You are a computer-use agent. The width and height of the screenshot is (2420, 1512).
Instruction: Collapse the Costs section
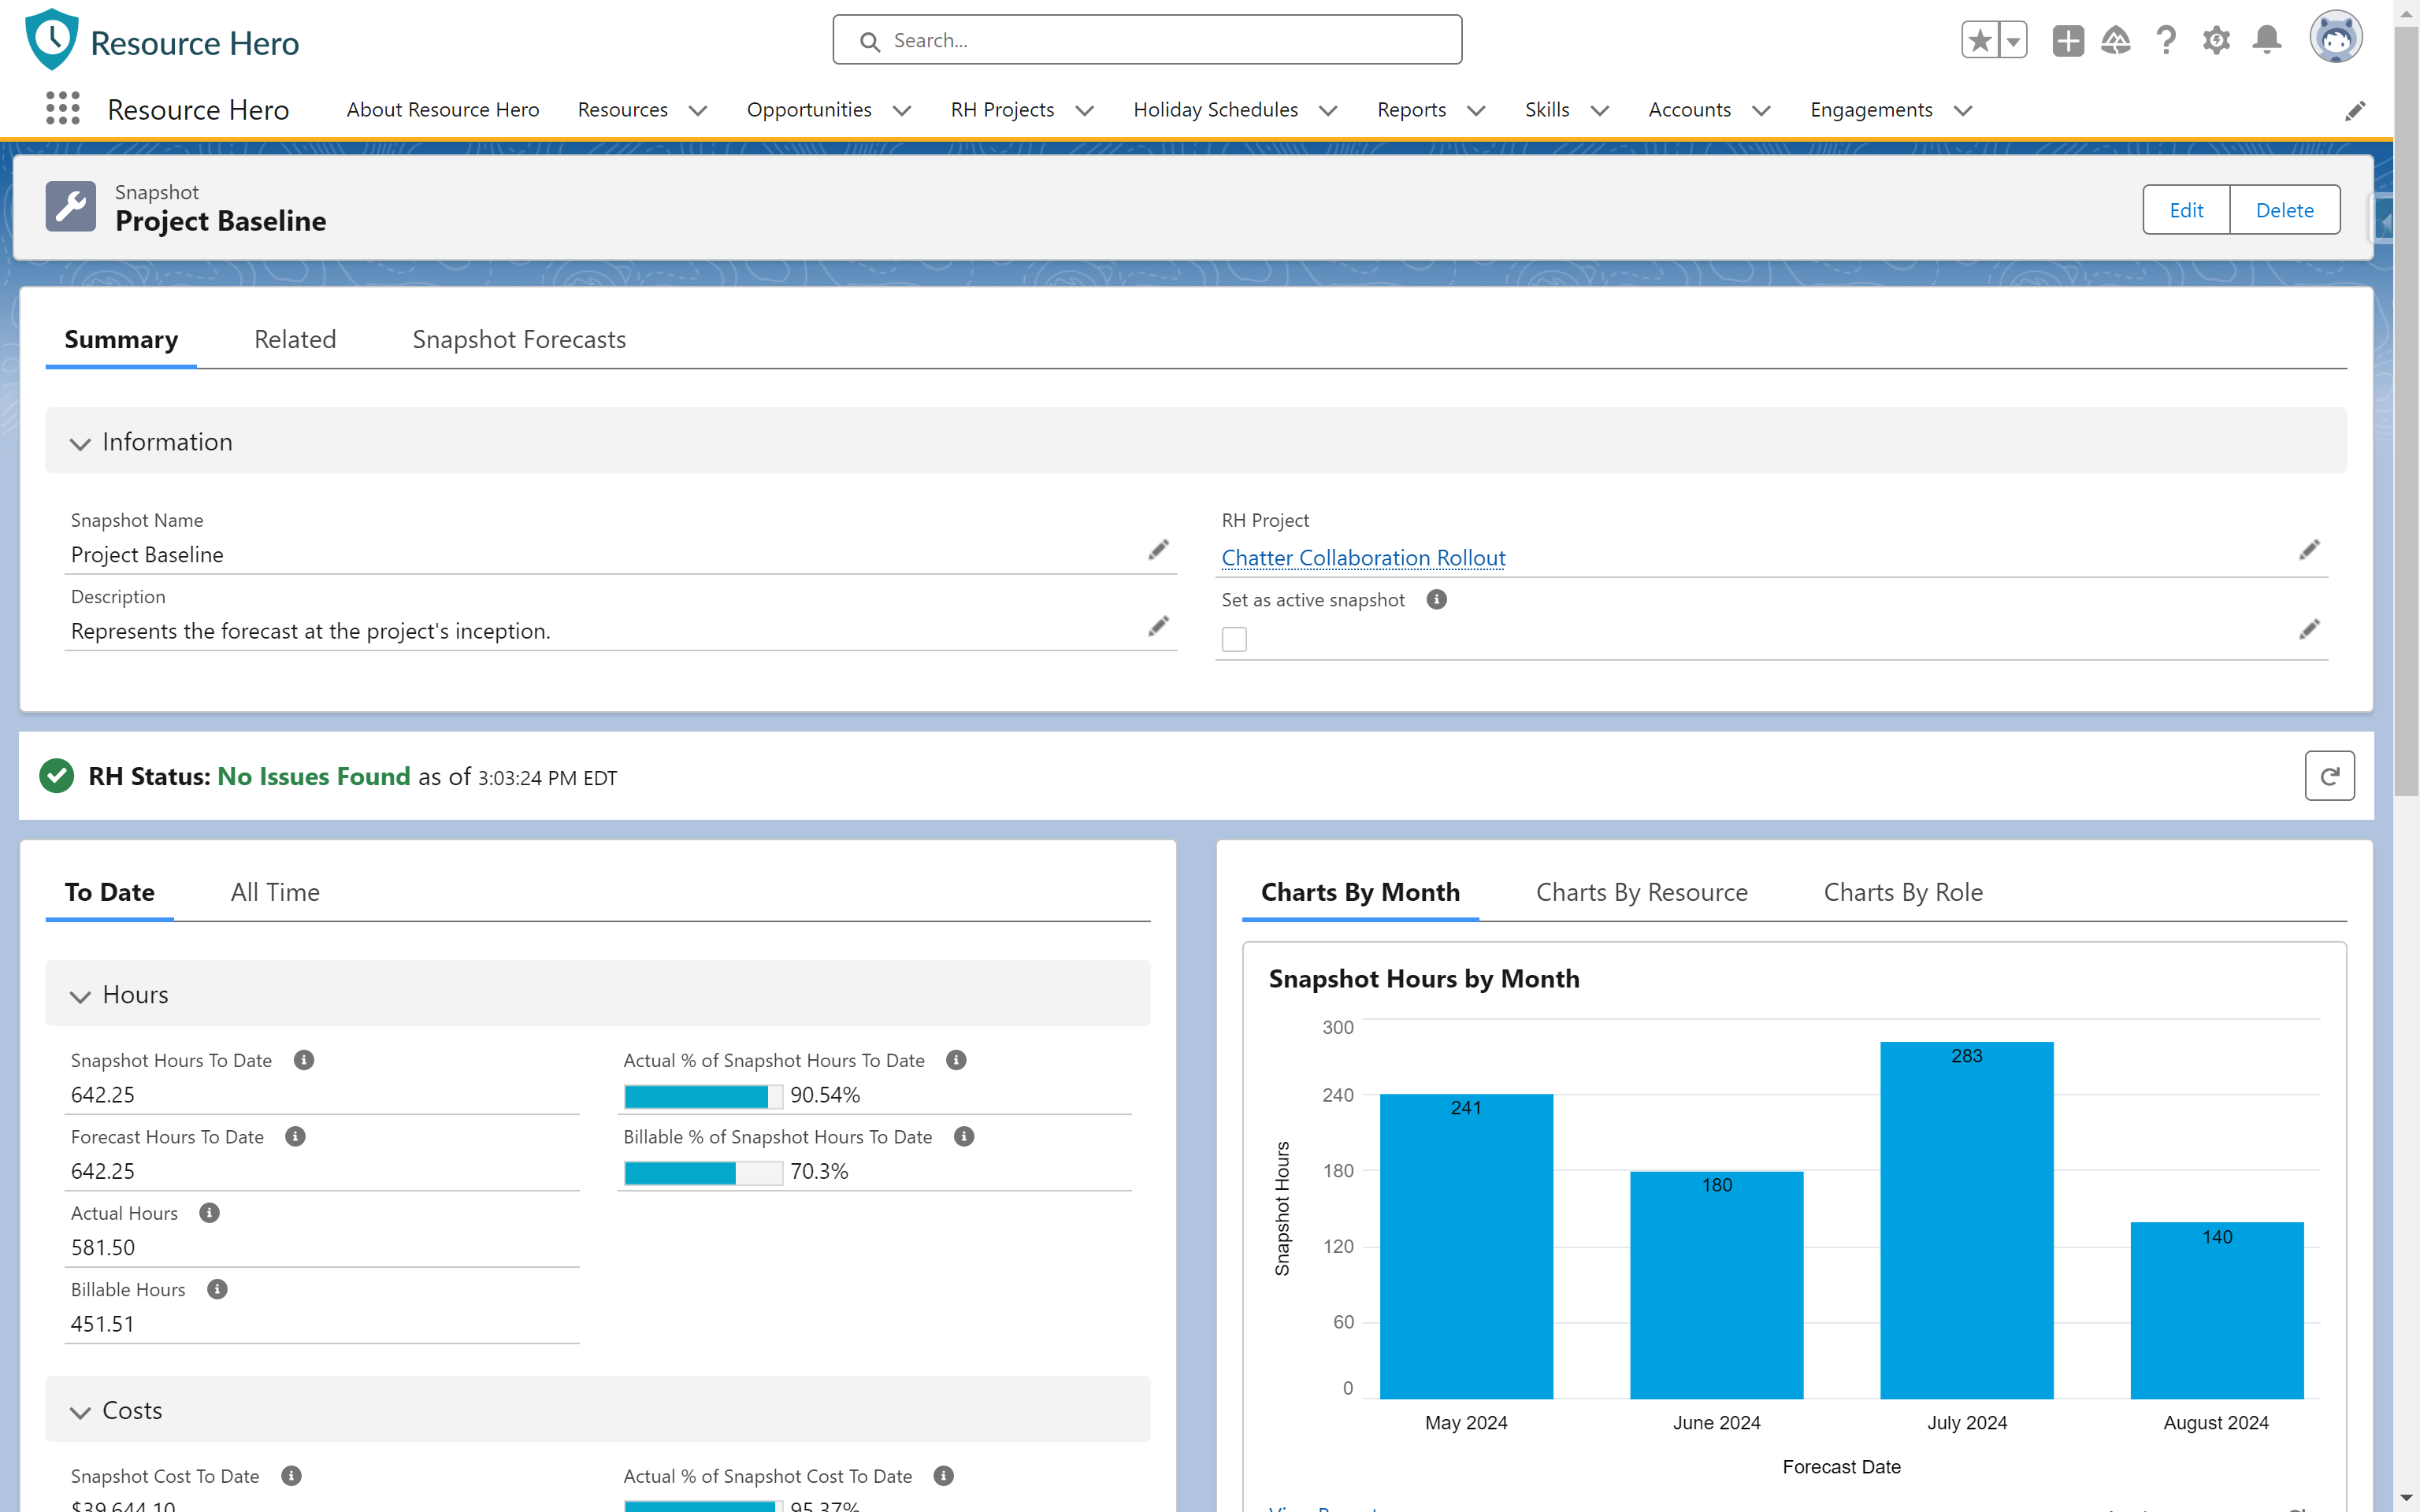pyautogui.click(x=598, y=1410)
